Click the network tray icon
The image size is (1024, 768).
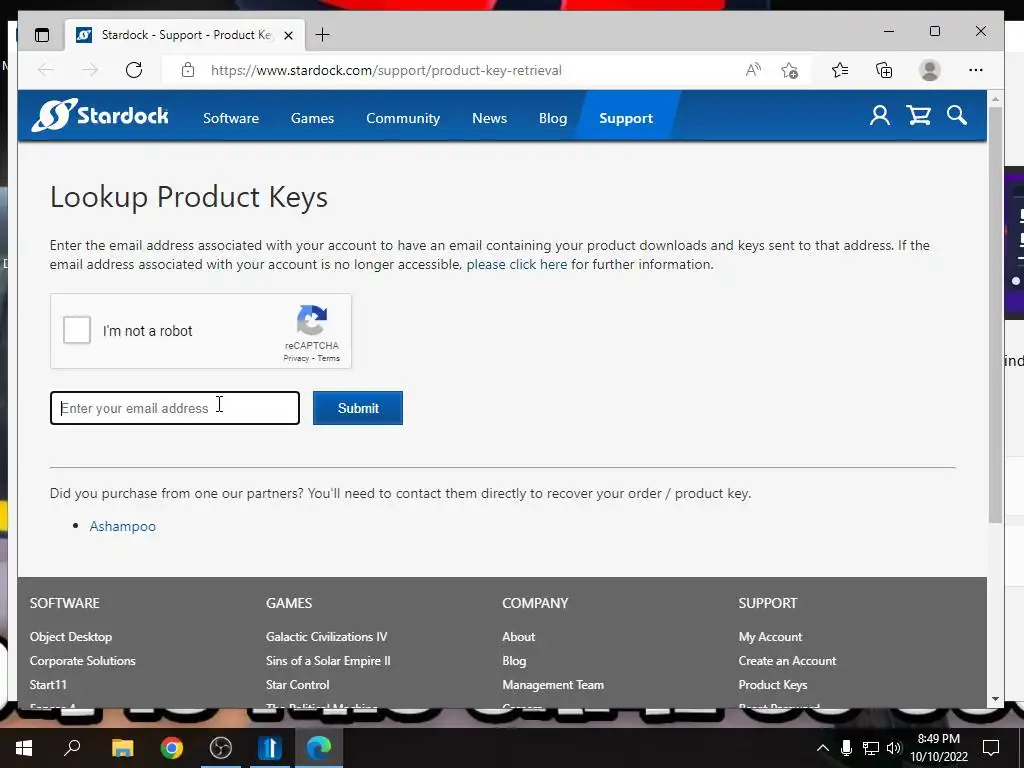coord(871,748)
